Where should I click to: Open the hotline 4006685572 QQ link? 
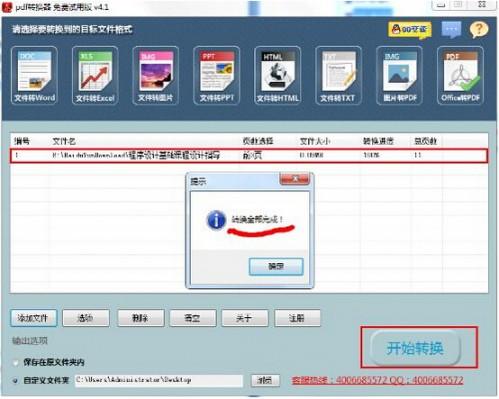click(377, 380)
